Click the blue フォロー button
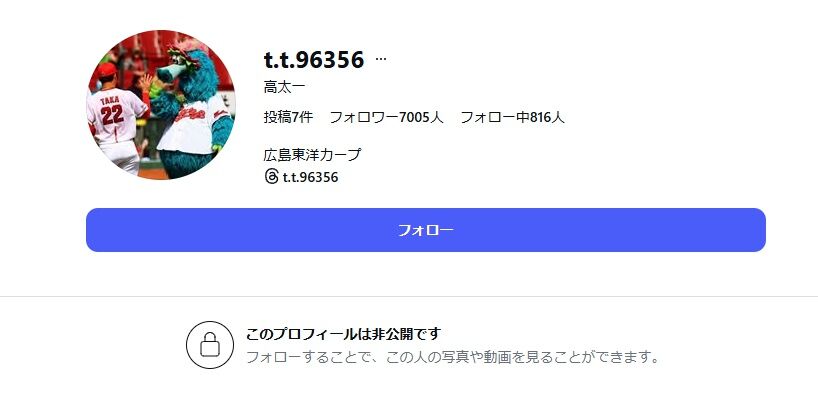This screenshot has height=407, width=818. [426, 230]
